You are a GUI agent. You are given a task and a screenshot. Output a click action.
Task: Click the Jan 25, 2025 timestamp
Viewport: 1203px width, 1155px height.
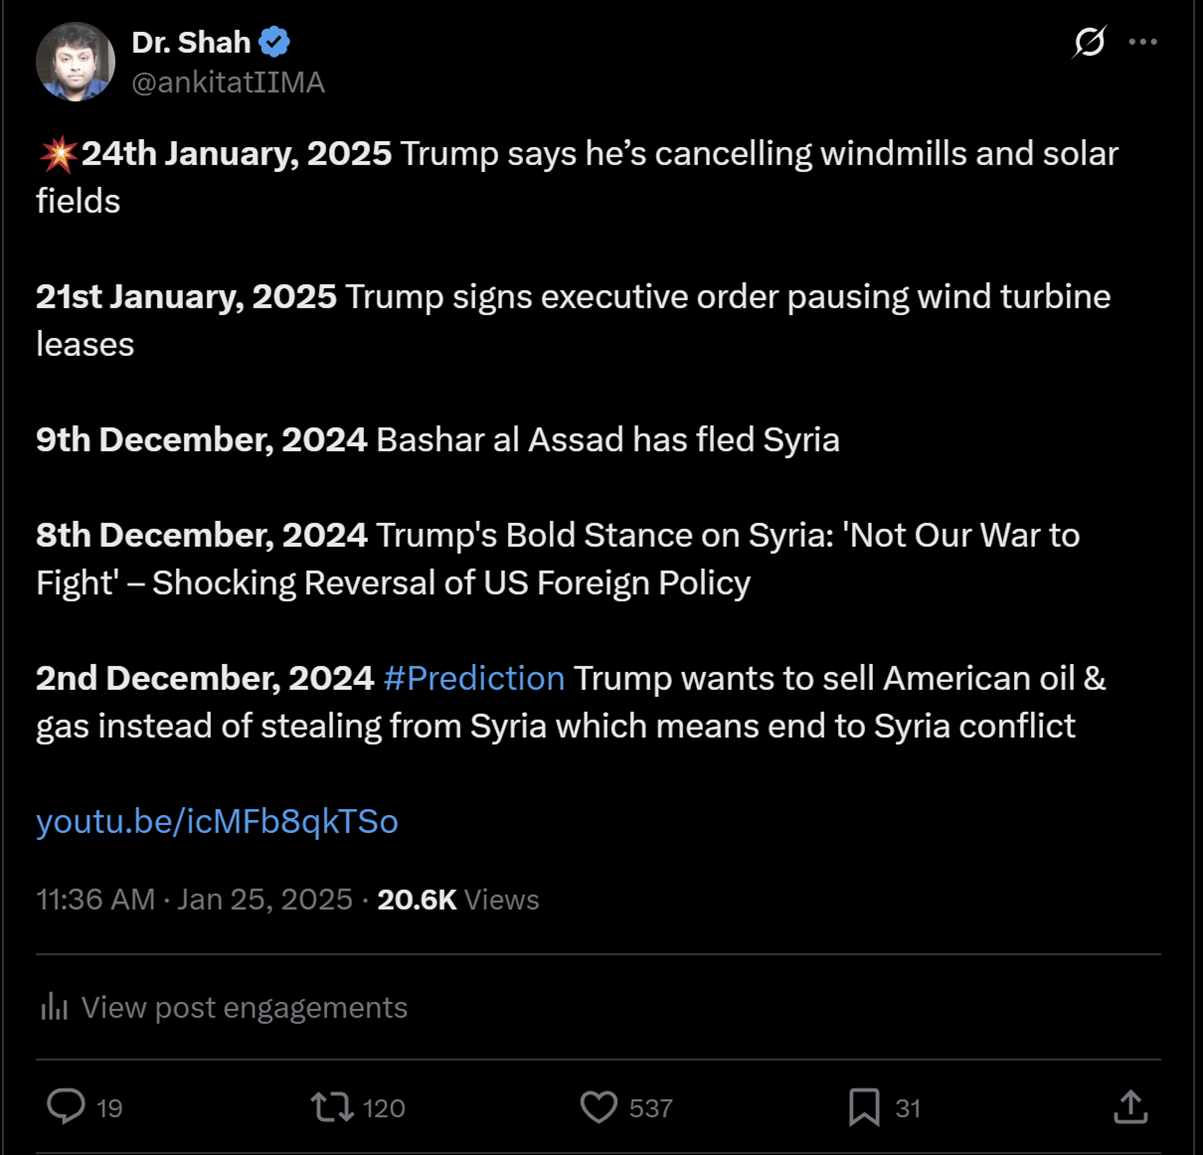[264, 899]
